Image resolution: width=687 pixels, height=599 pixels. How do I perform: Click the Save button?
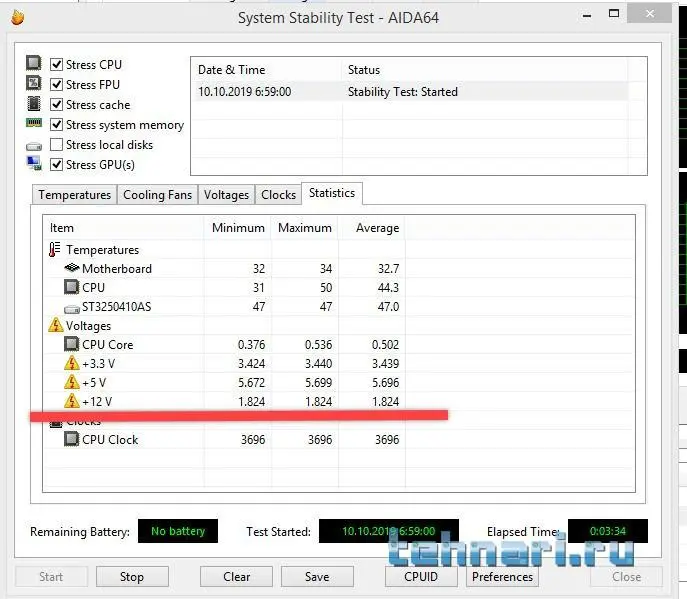click(x=317, y=577)
